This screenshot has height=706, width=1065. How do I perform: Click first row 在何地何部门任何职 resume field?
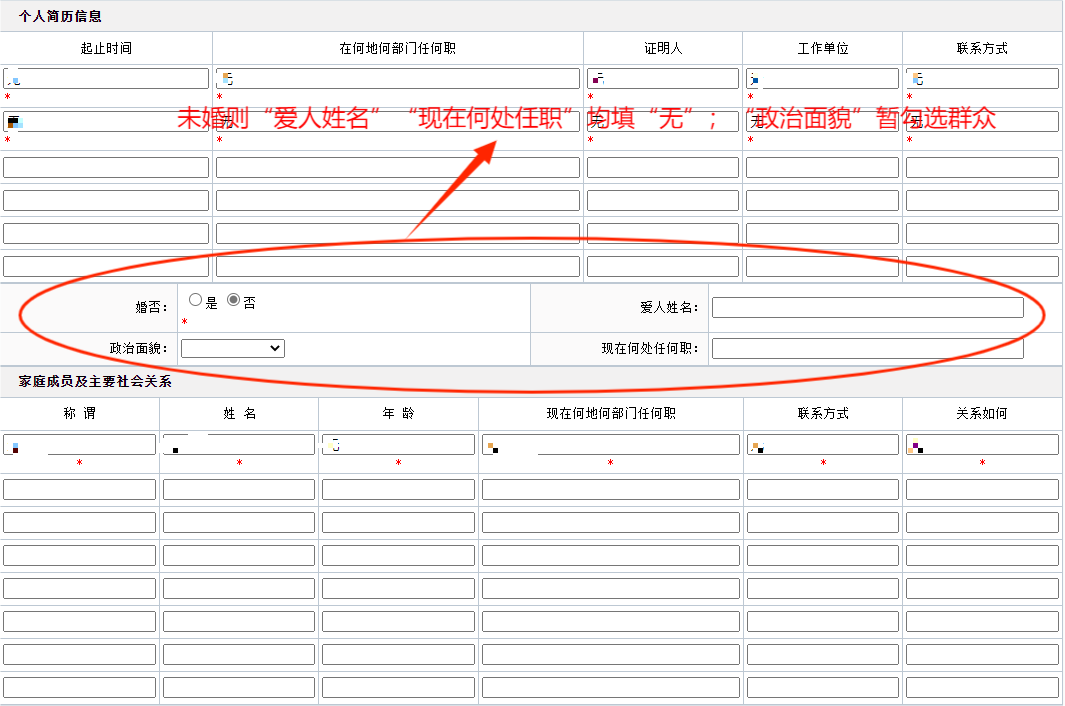tap(398, 79)
